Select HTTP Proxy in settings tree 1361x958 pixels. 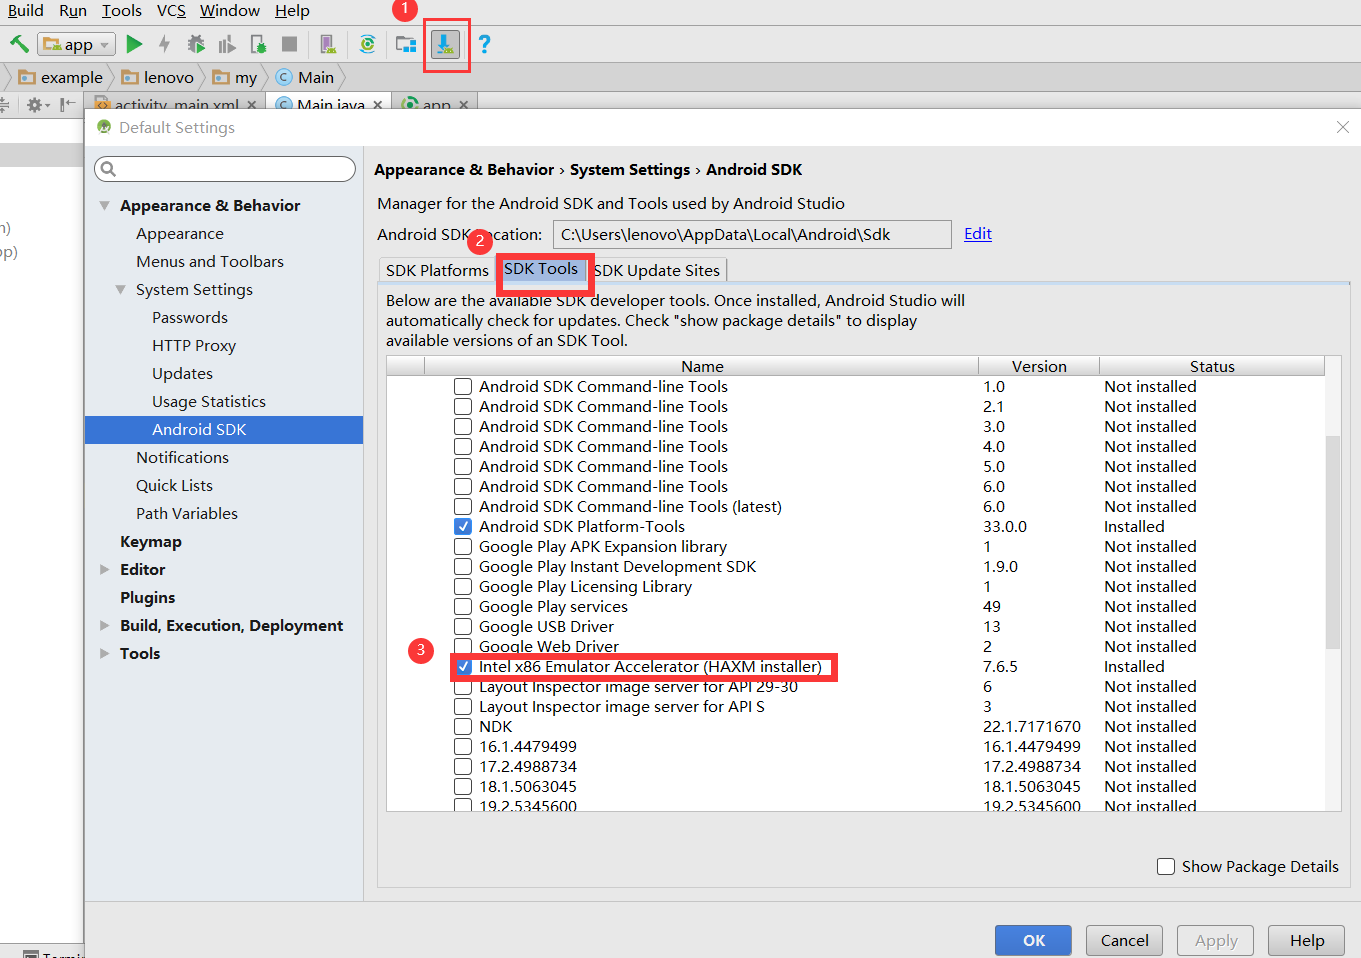[194, 345]
